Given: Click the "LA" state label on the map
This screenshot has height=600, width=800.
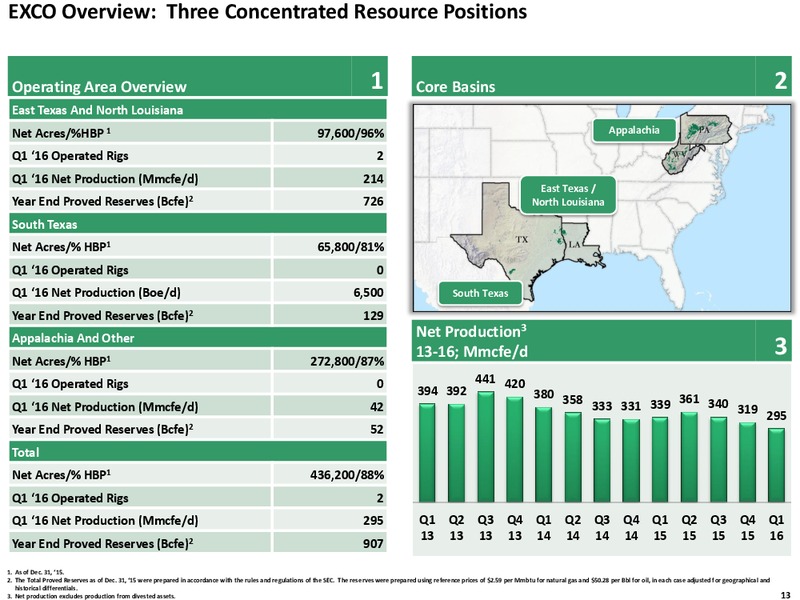Looking at the screenshot, I should (x=574, y=245).
